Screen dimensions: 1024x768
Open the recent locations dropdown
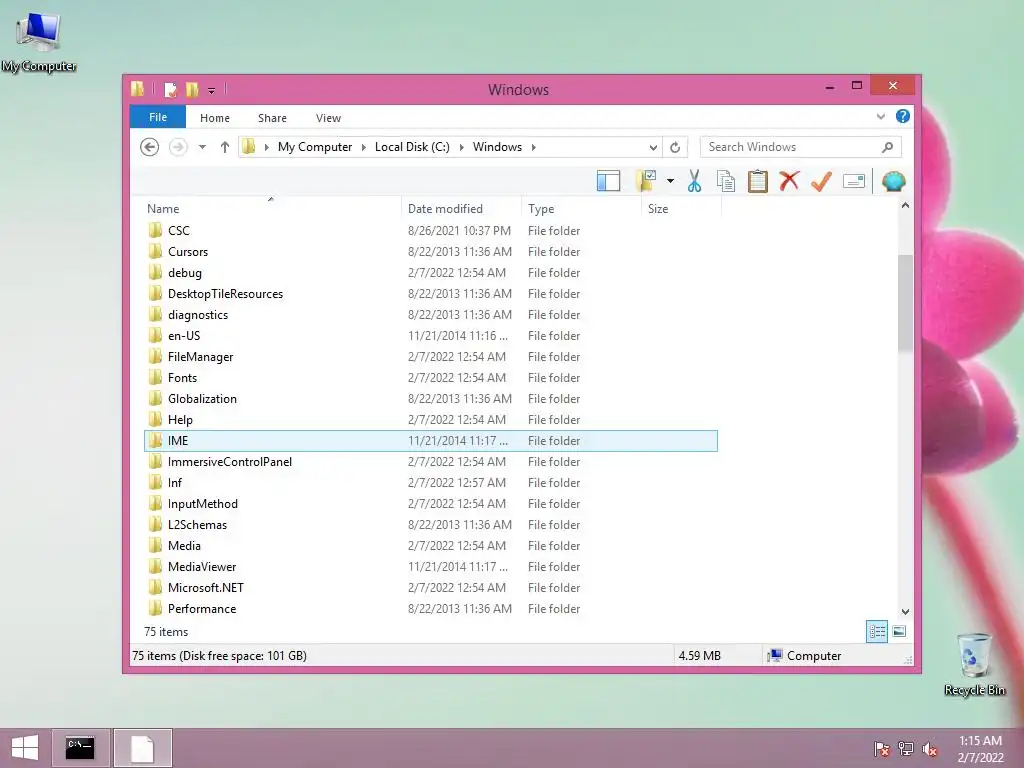point(202,147)
